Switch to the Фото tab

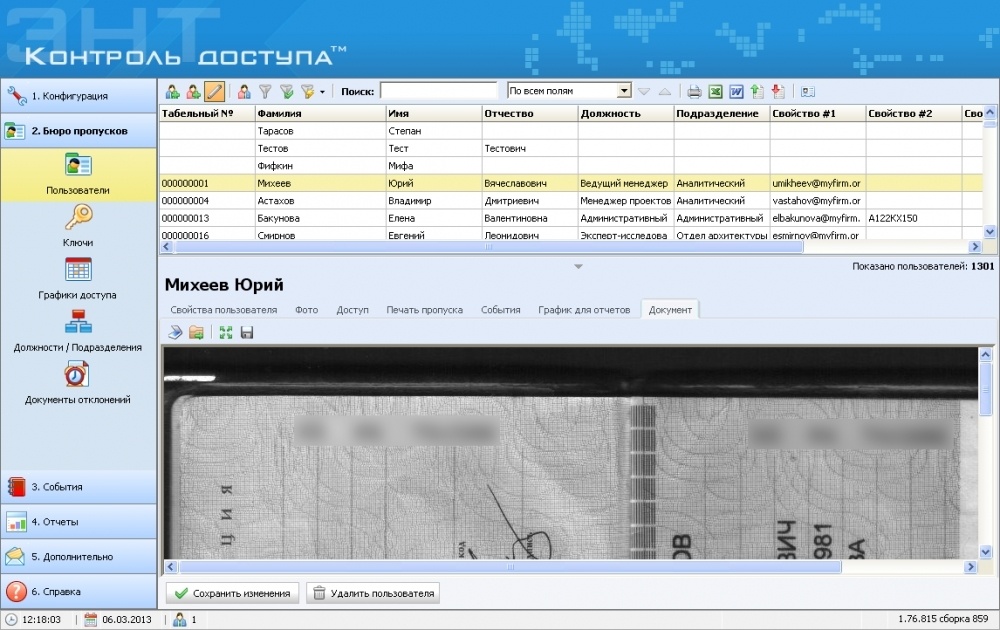point(306,310)
